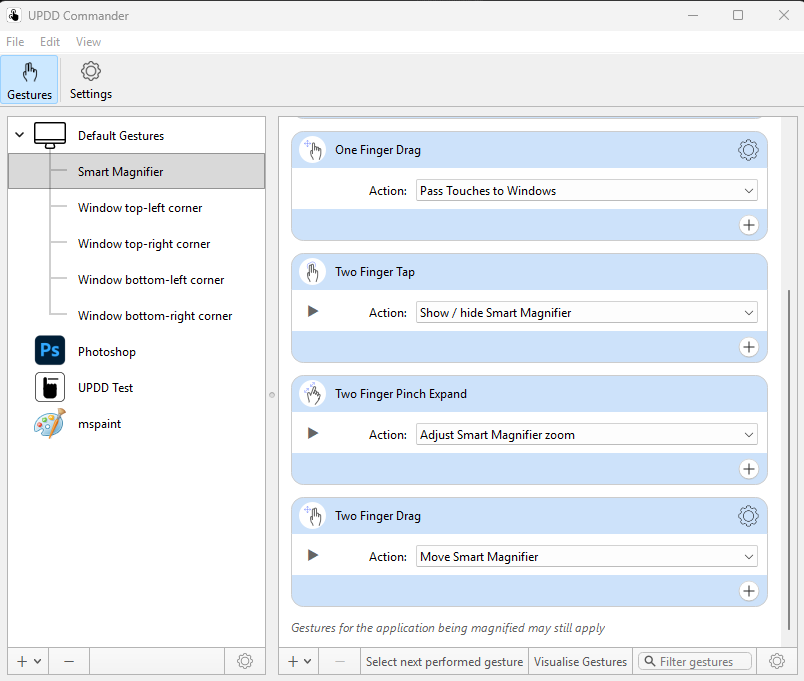Select the mspaint text label
This screenshot has width=804, height=681.
point(99,424)
